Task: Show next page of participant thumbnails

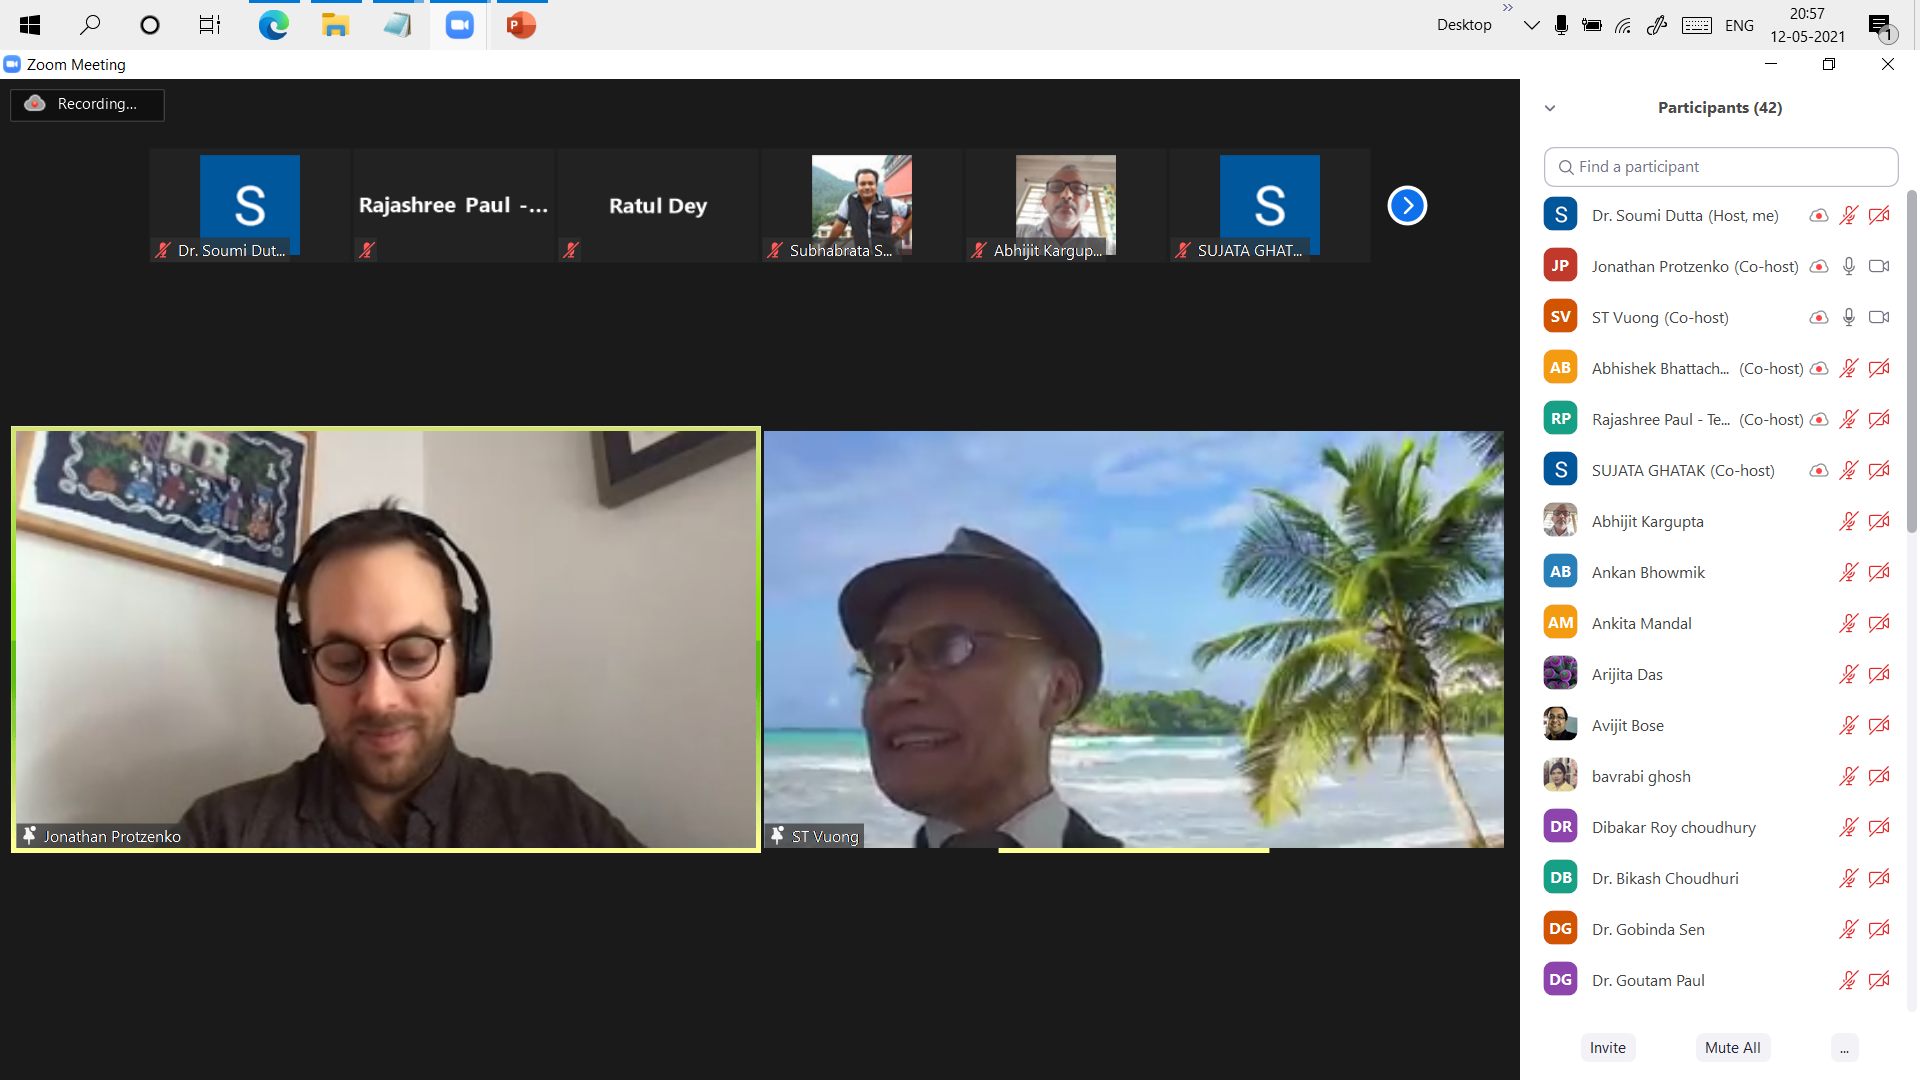Action: (1407, 206)
